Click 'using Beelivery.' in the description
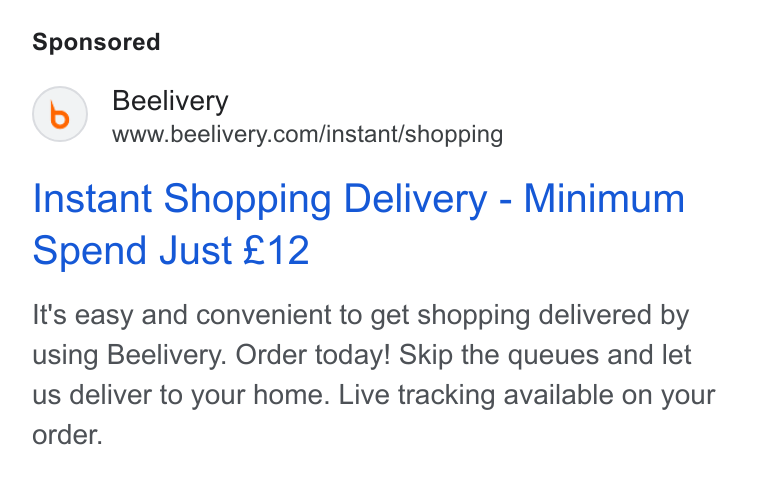 click(129, 355)
